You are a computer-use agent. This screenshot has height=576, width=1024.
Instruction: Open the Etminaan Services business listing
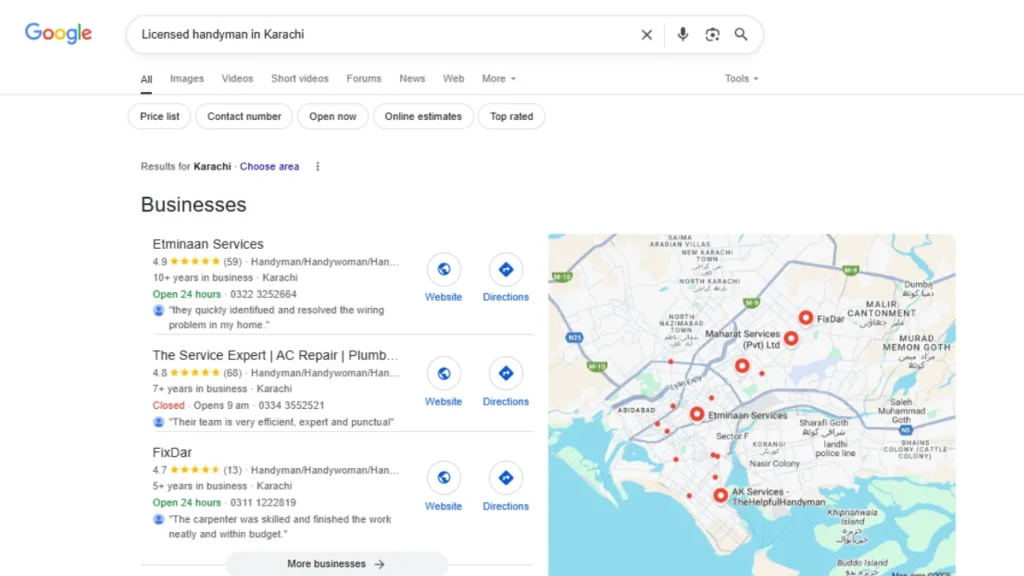pos(208,244)
